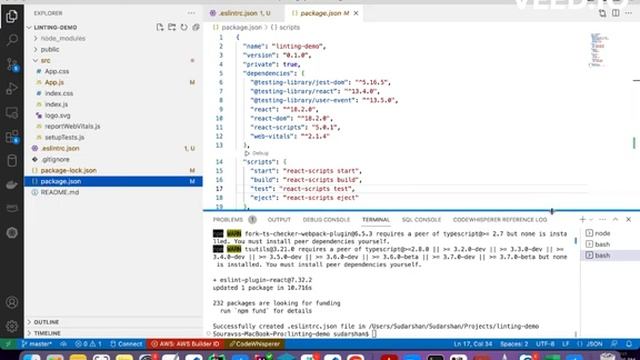Open errors and warnings count in status bar
The height and width of the screenshot is (360, 640).
click(88, 344)
